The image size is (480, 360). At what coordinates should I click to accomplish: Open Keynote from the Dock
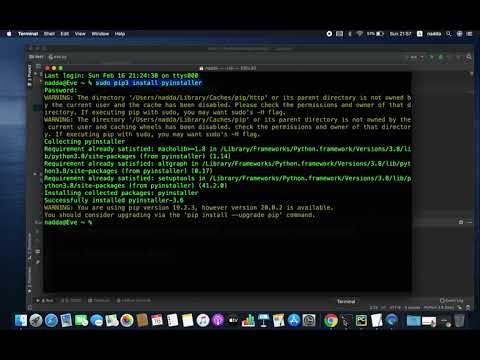tap(263, 321)
